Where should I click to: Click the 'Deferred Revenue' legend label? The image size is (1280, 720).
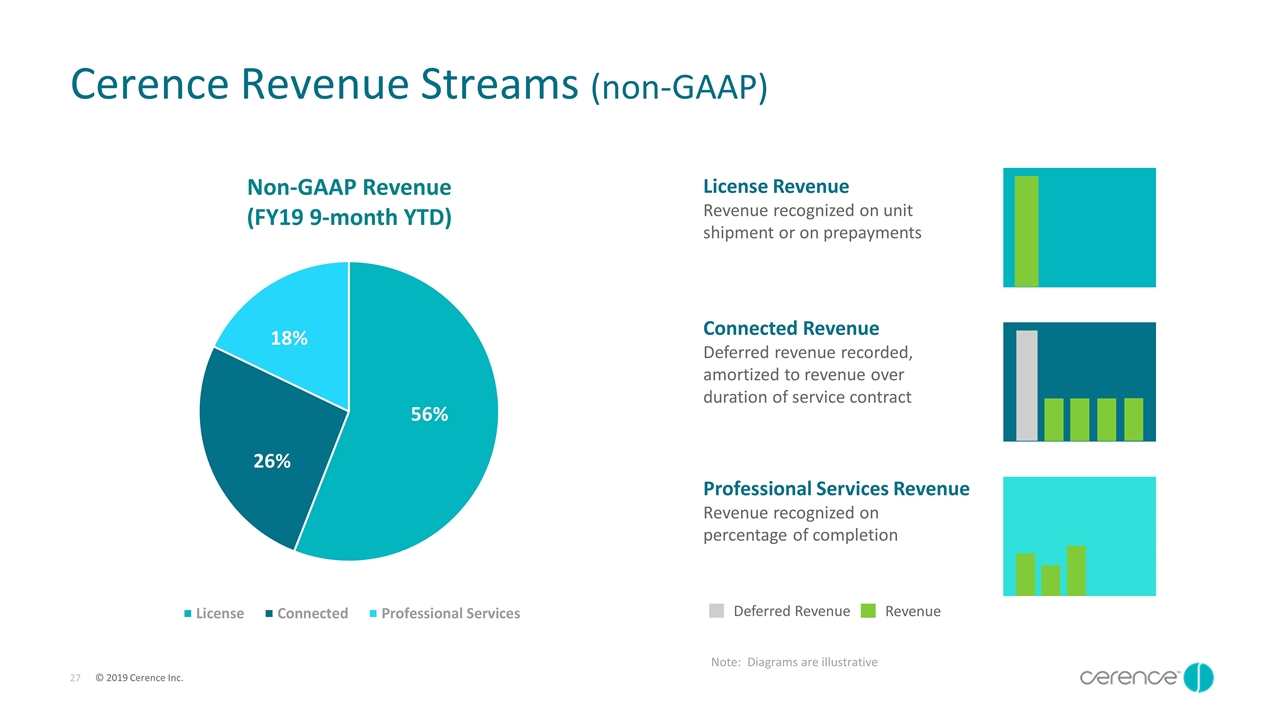(x=792, y=611)
